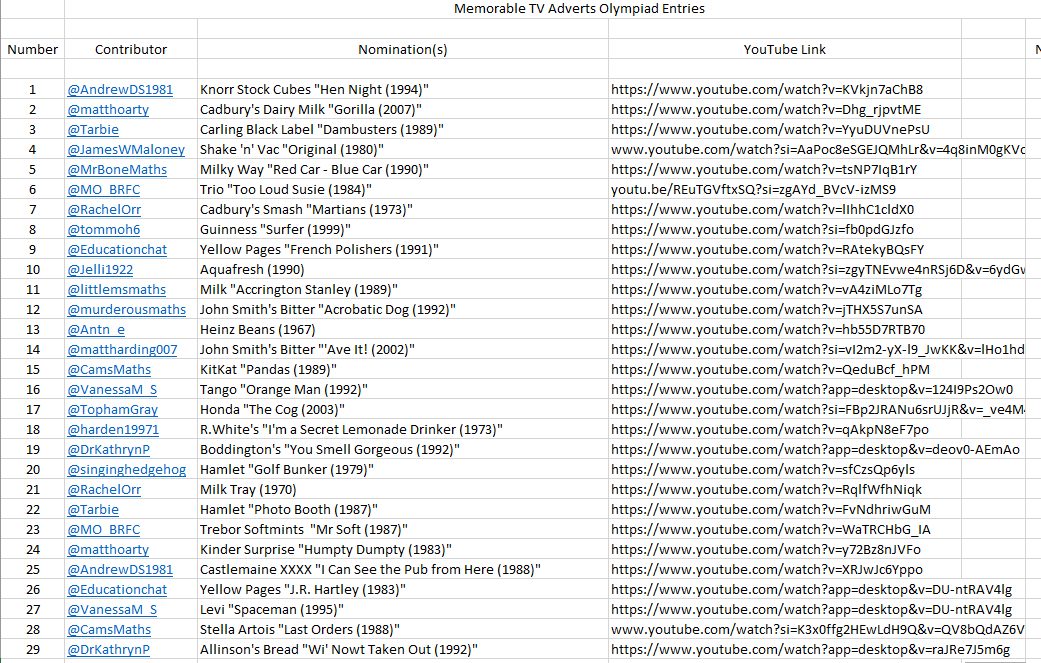1041x663 pixels.
Task: Open the @AndrewDS1981 link in row 1
Action: coord(120,90)
